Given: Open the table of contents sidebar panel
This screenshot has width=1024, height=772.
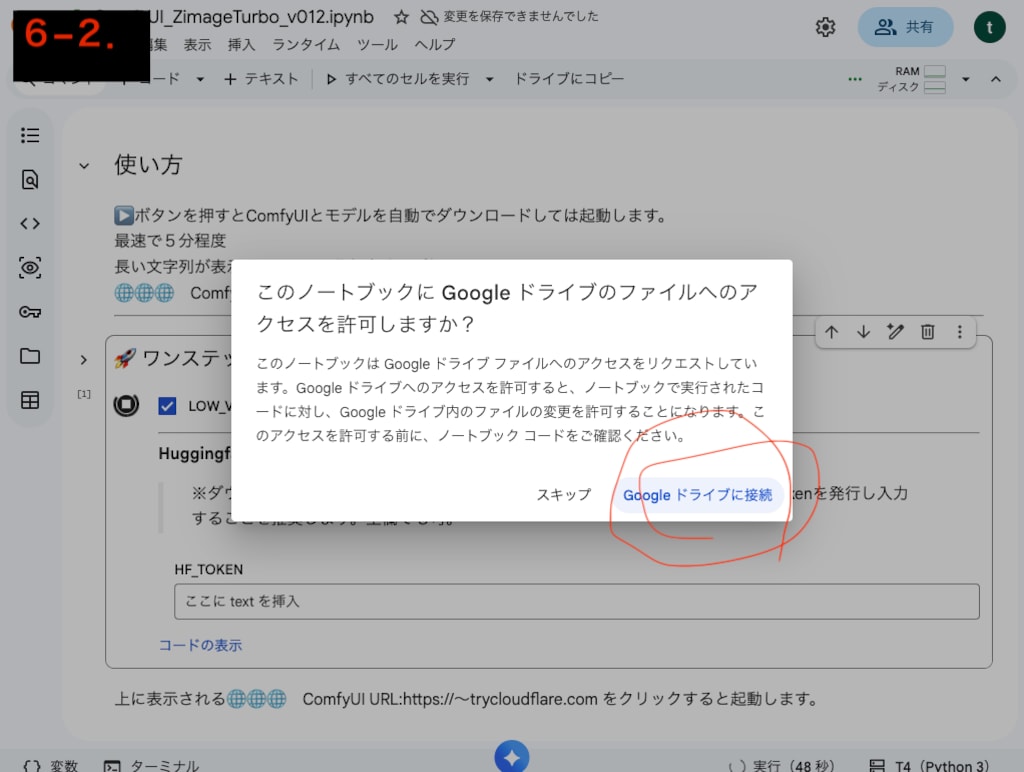Looking at the screenshot, I should (30, 135).
